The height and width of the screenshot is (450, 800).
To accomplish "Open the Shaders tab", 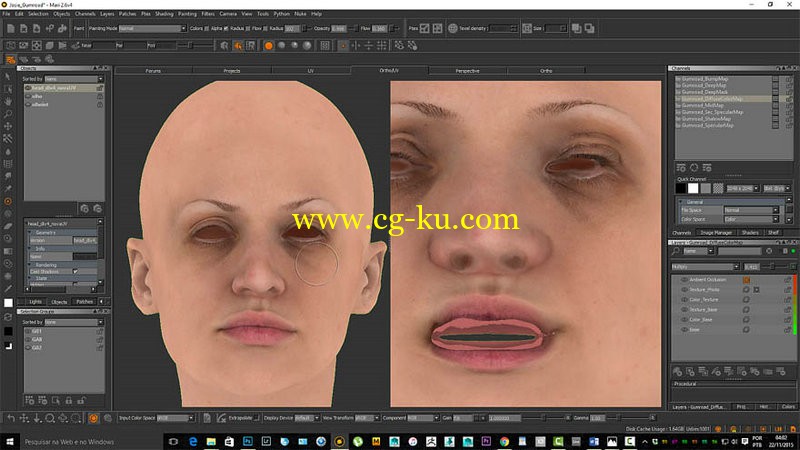I will coord(750,233).
